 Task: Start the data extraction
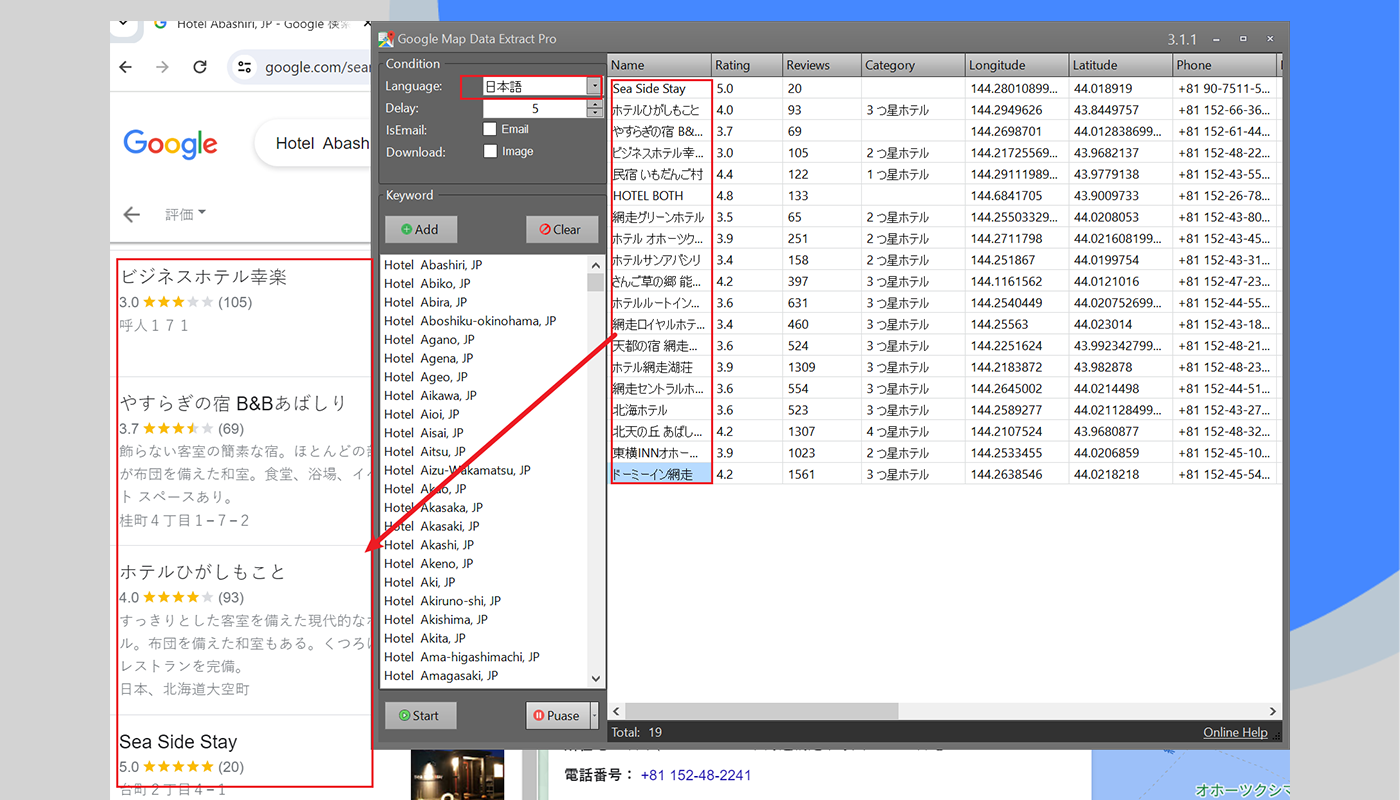pyautogui.click(x=420, y=715)
